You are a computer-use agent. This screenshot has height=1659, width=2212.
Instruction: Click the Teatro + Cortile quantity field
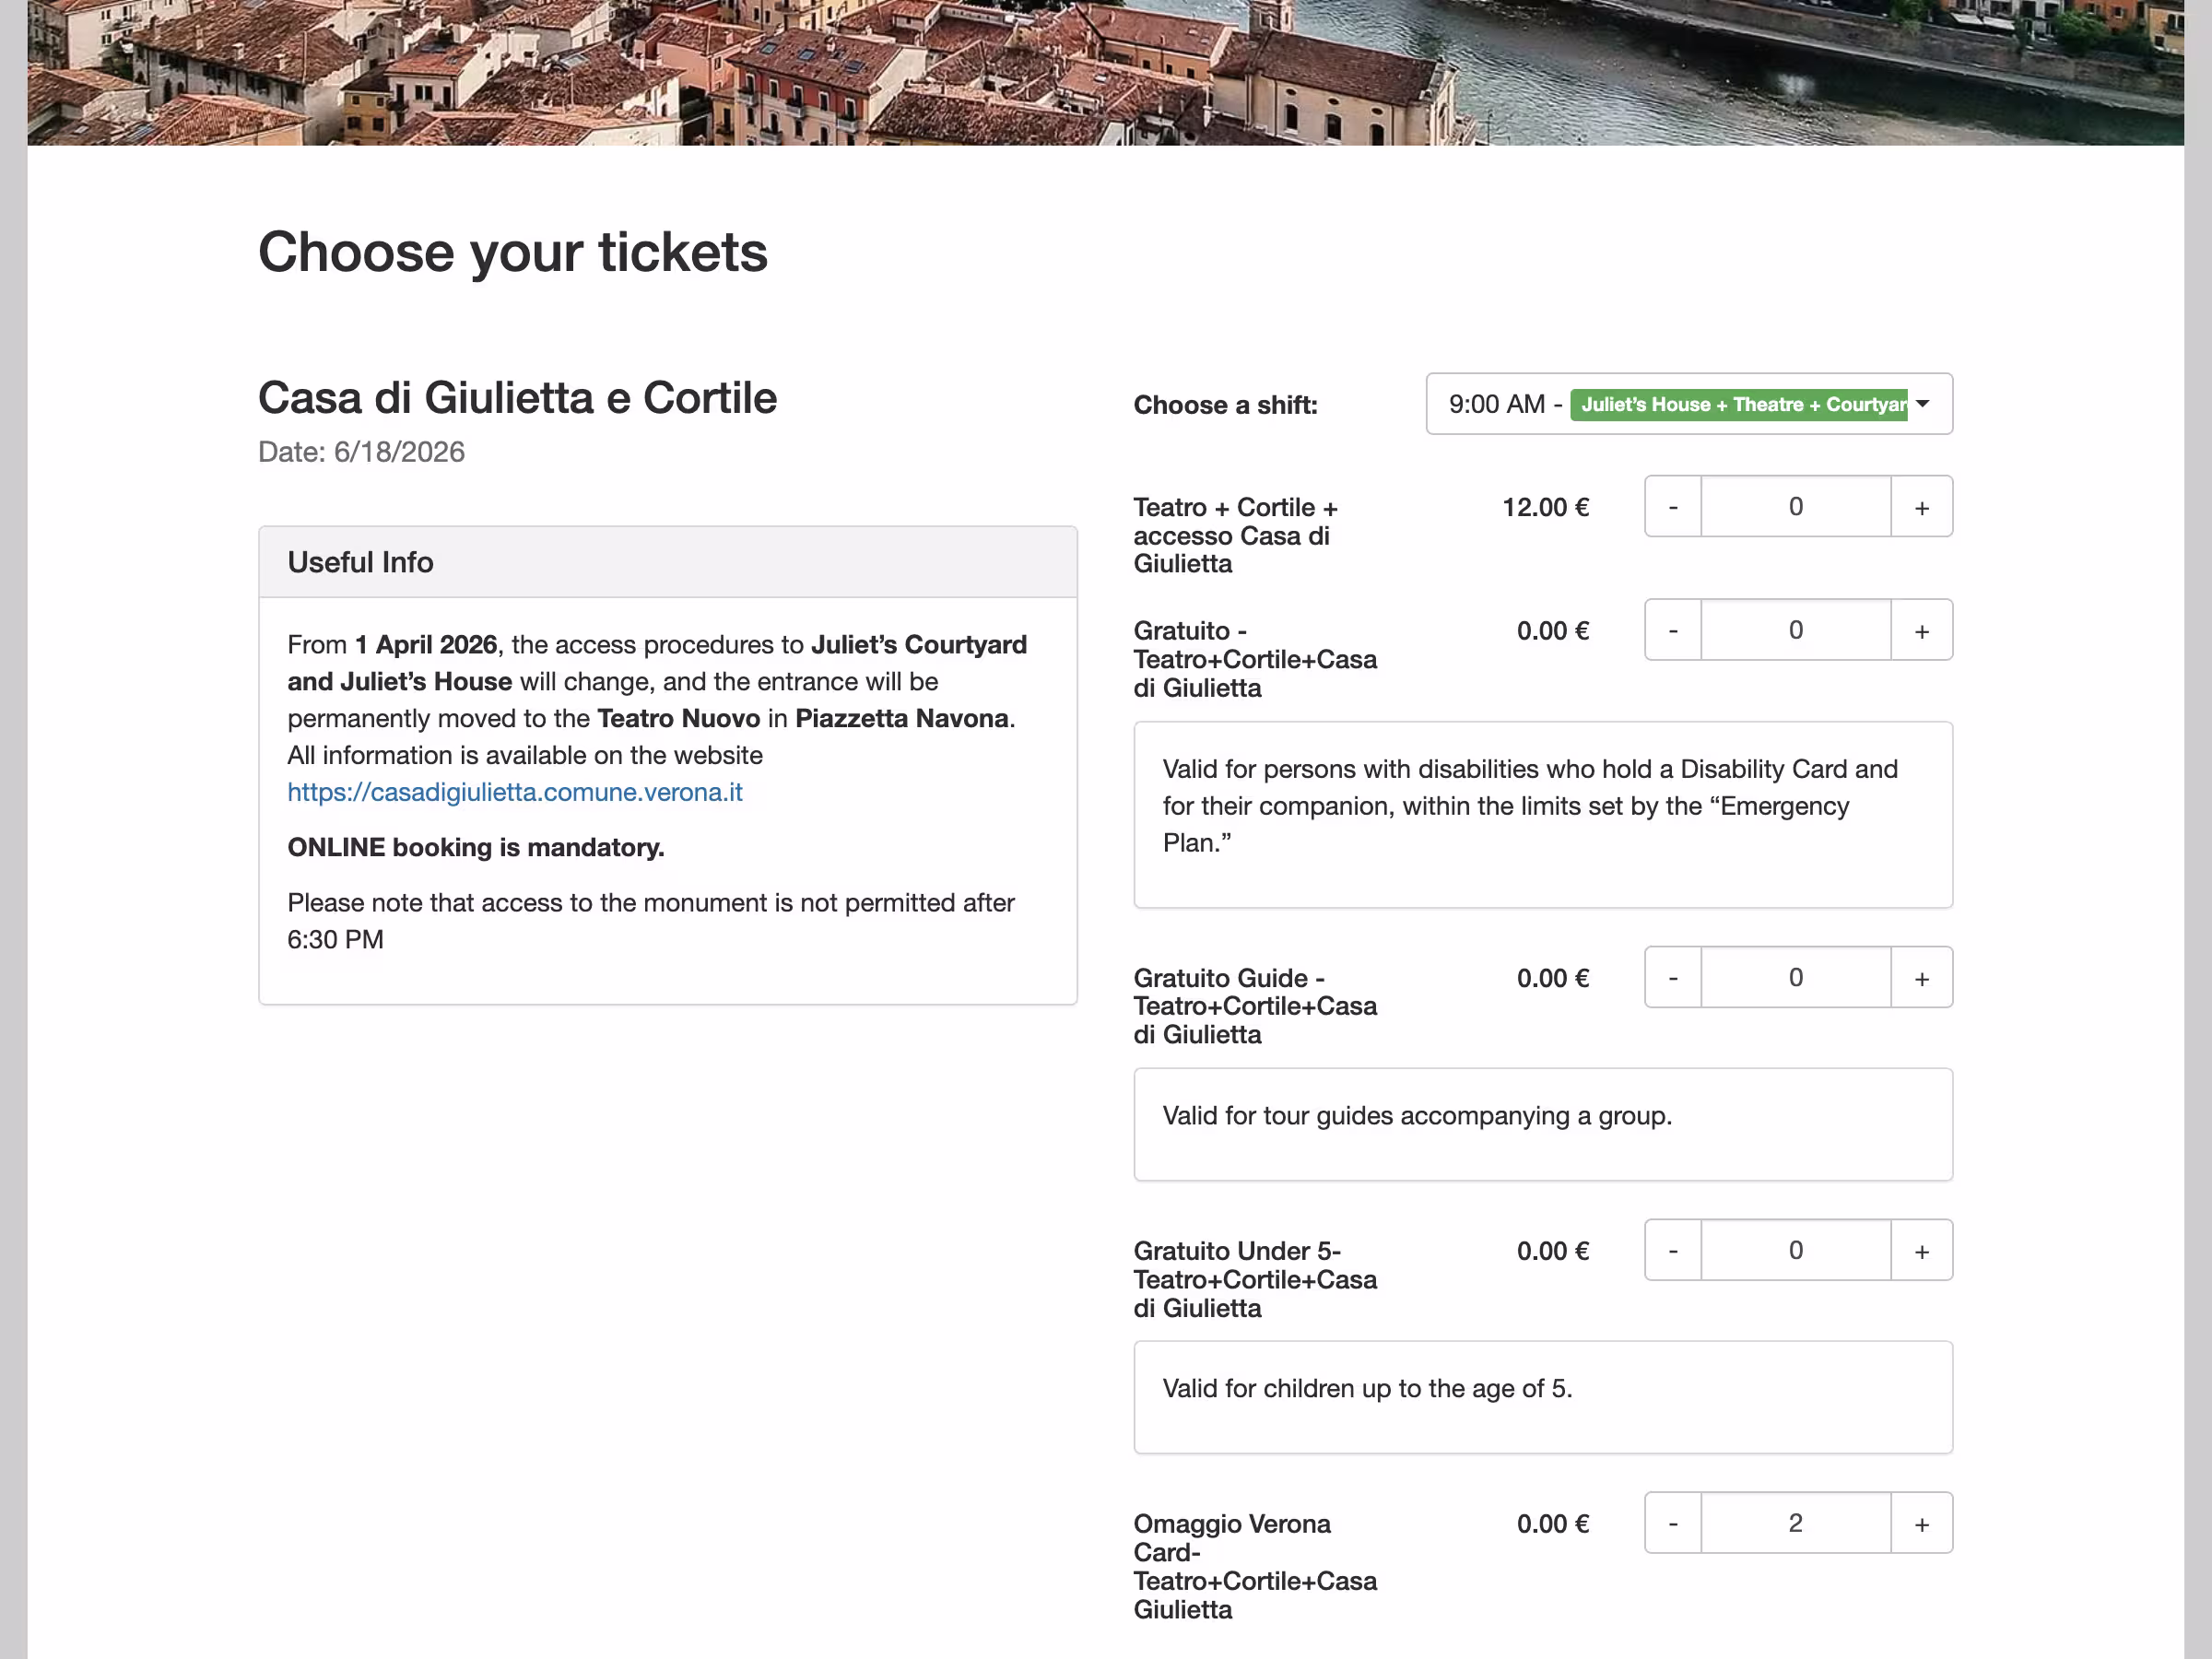point(1796,507)
